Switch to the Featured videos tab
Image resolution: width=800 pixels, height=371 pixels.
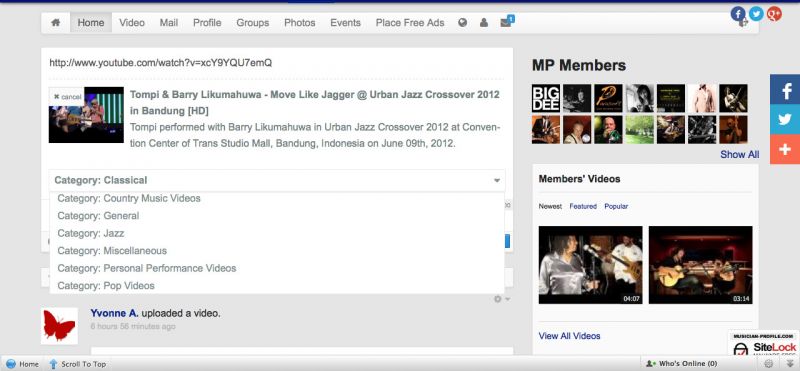pyautogui.click(x=583, y=206)
